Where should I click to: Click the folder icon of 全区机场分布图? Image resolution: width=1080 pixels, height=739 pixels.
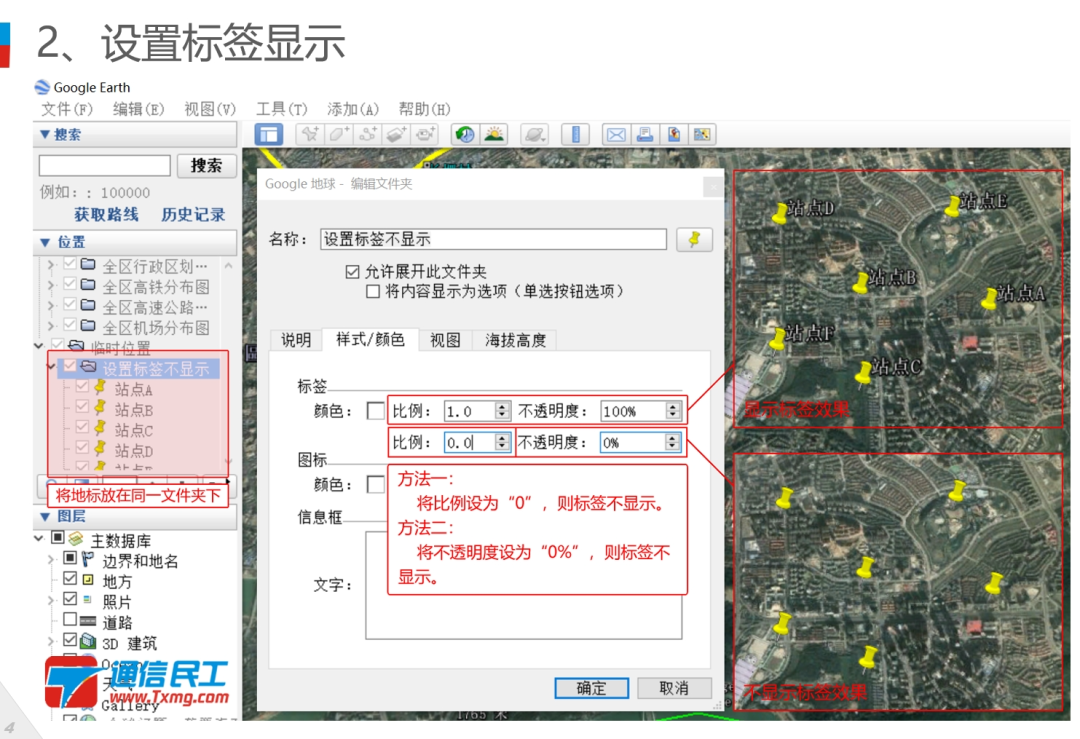tap(88, 326)
